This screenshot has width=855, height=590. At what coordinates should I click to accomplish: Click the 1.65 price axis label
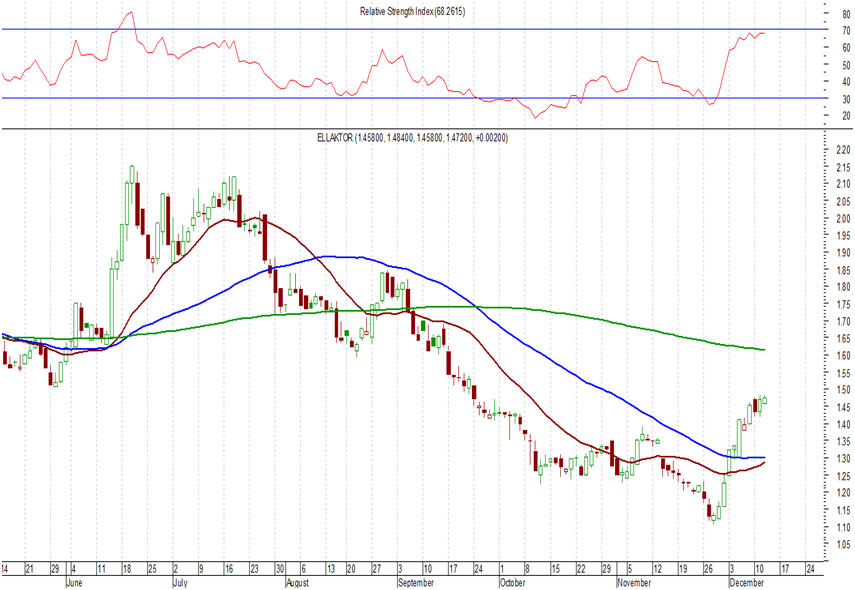(x=843, y=339)
